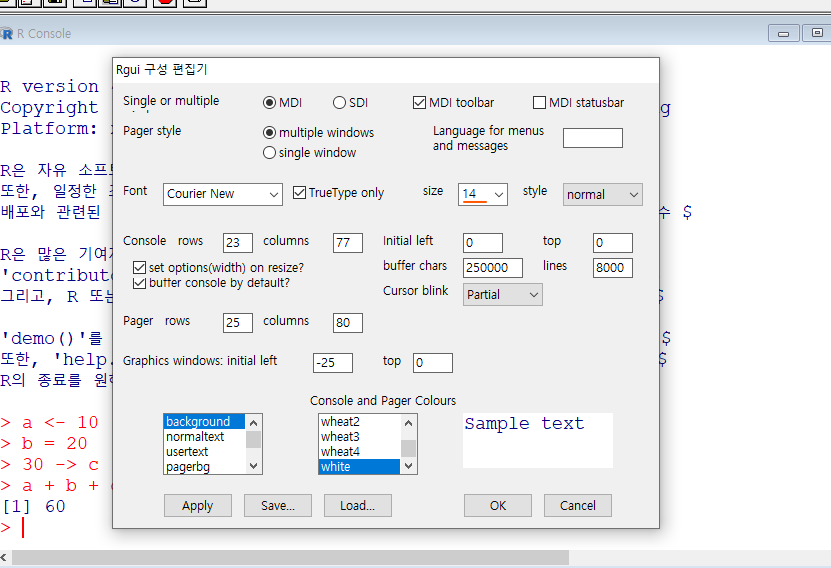Open the Font dropdown showing Courier New
831x568 pixels.
[x=223, y=194]
